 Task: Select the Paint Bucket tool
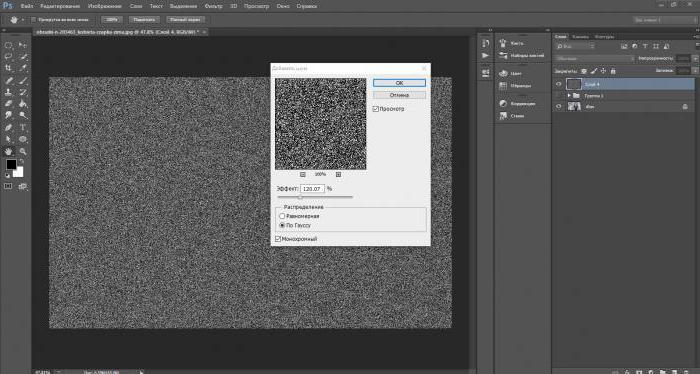(x=23, y=104)
